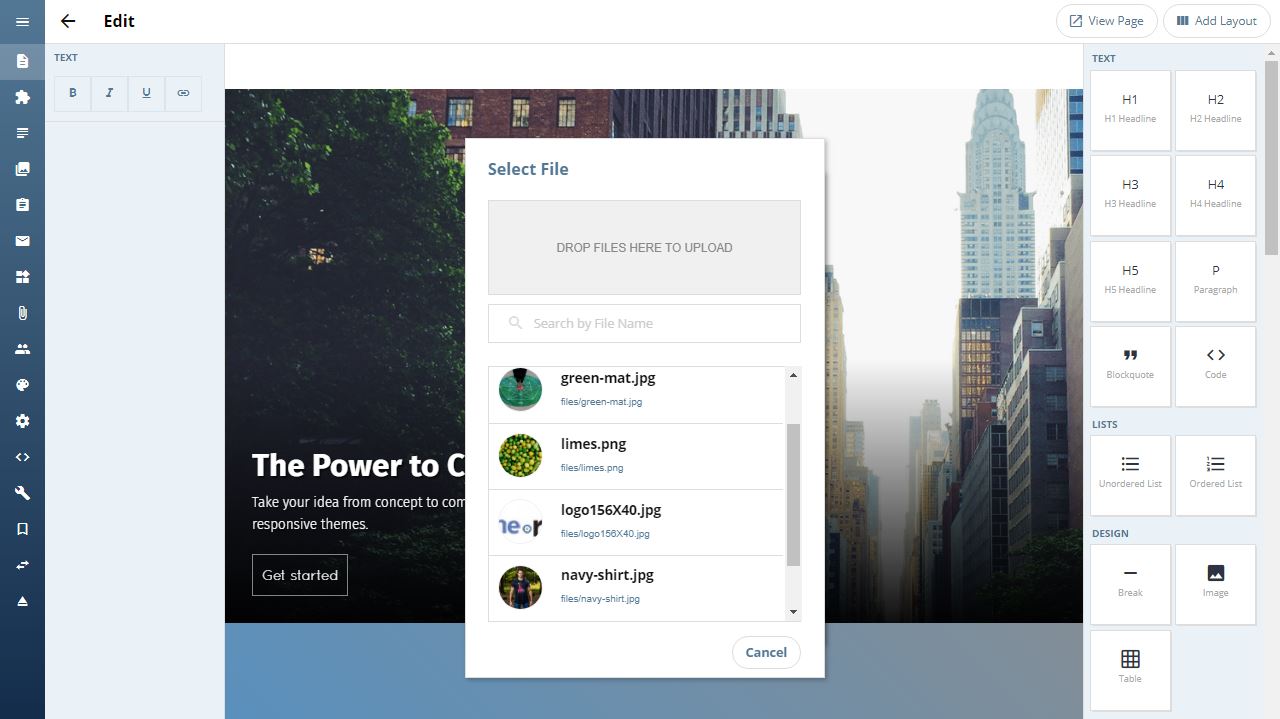Click the Search by File Name field
The image size is (1280, 719).
pos(644,323)
